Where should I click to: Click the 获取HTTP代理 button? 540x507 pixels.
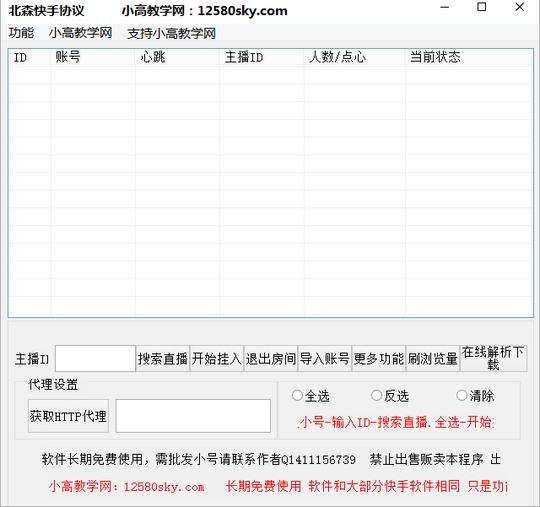pyautogui.click(x=68, y=416)
